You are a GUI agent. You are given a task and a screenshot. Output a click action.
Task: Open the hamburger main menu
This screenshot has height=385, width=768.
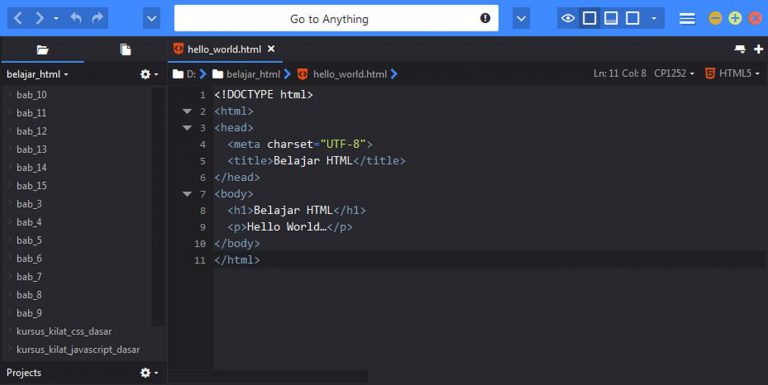(x=687, y=19)
